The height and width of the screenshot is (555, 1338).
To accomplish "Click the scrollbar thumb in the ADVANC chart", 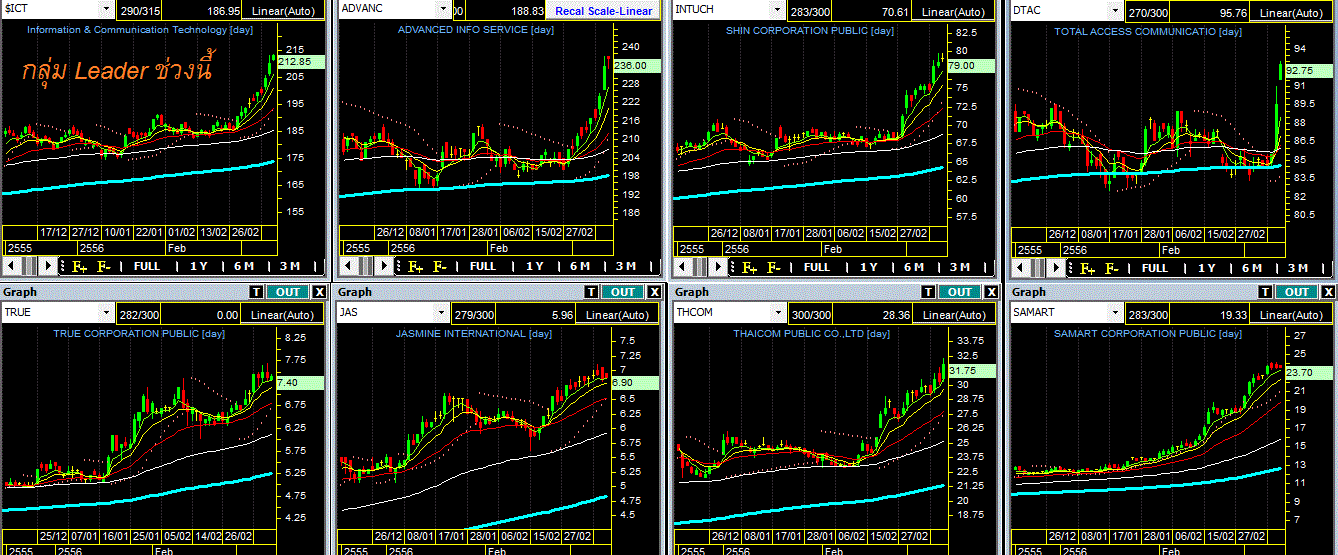I will click(366, 266).
